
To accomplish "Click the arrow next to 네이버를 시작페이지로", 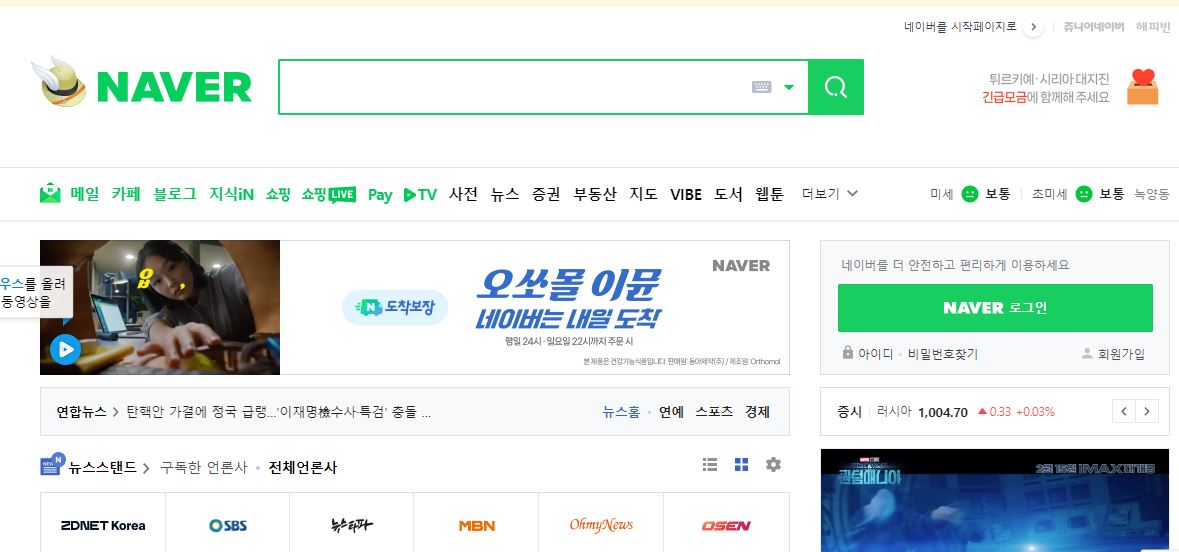I will click(x=1033, y=27).
